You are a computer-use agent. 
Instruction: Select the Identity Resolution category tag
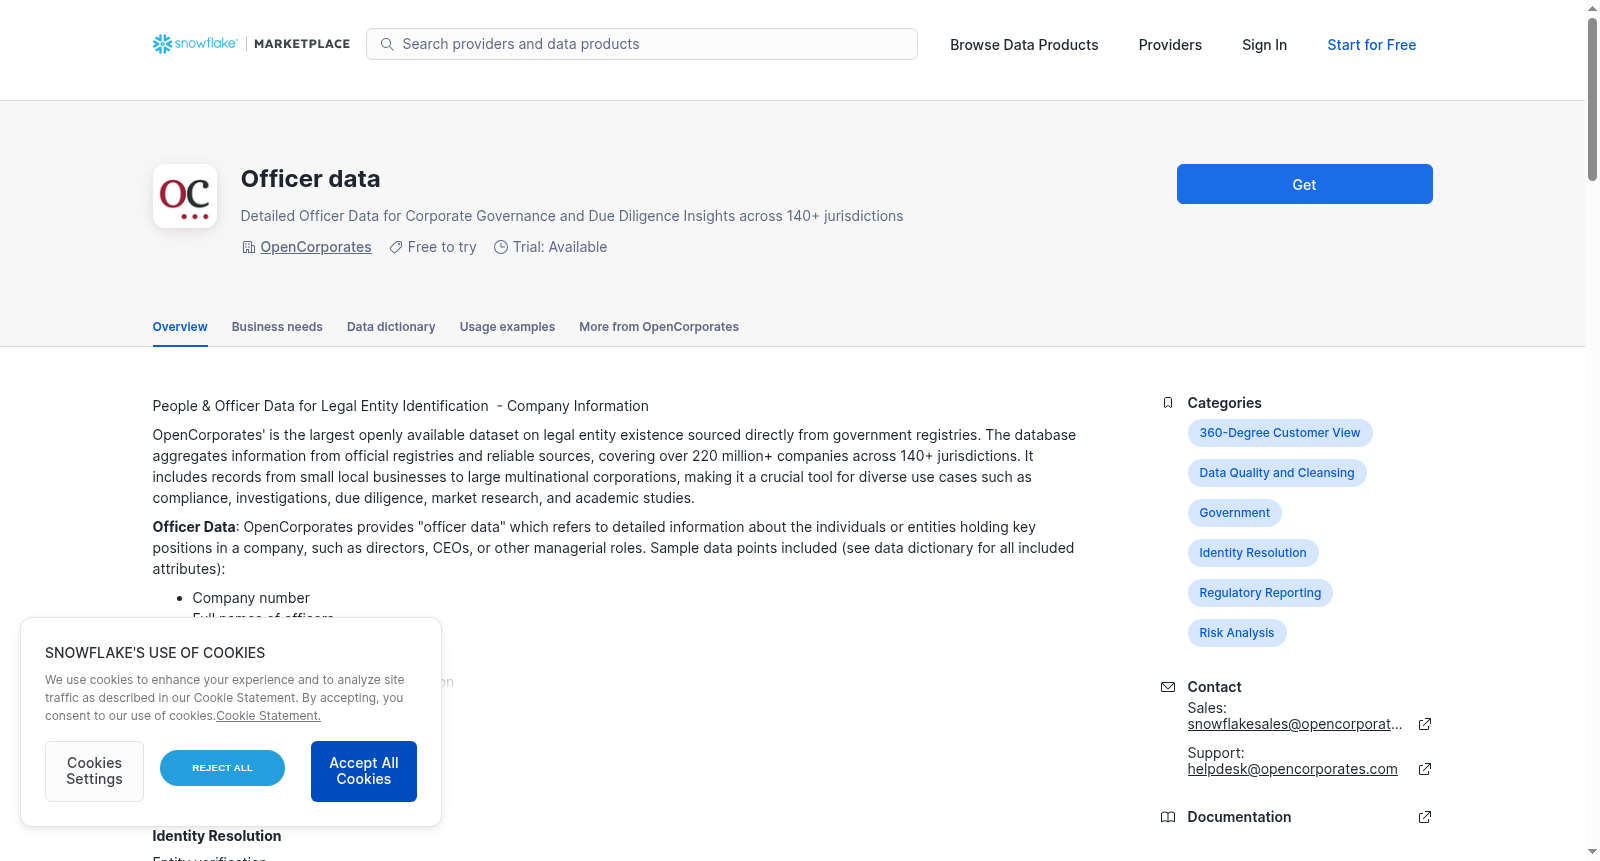pos(1253,553)
